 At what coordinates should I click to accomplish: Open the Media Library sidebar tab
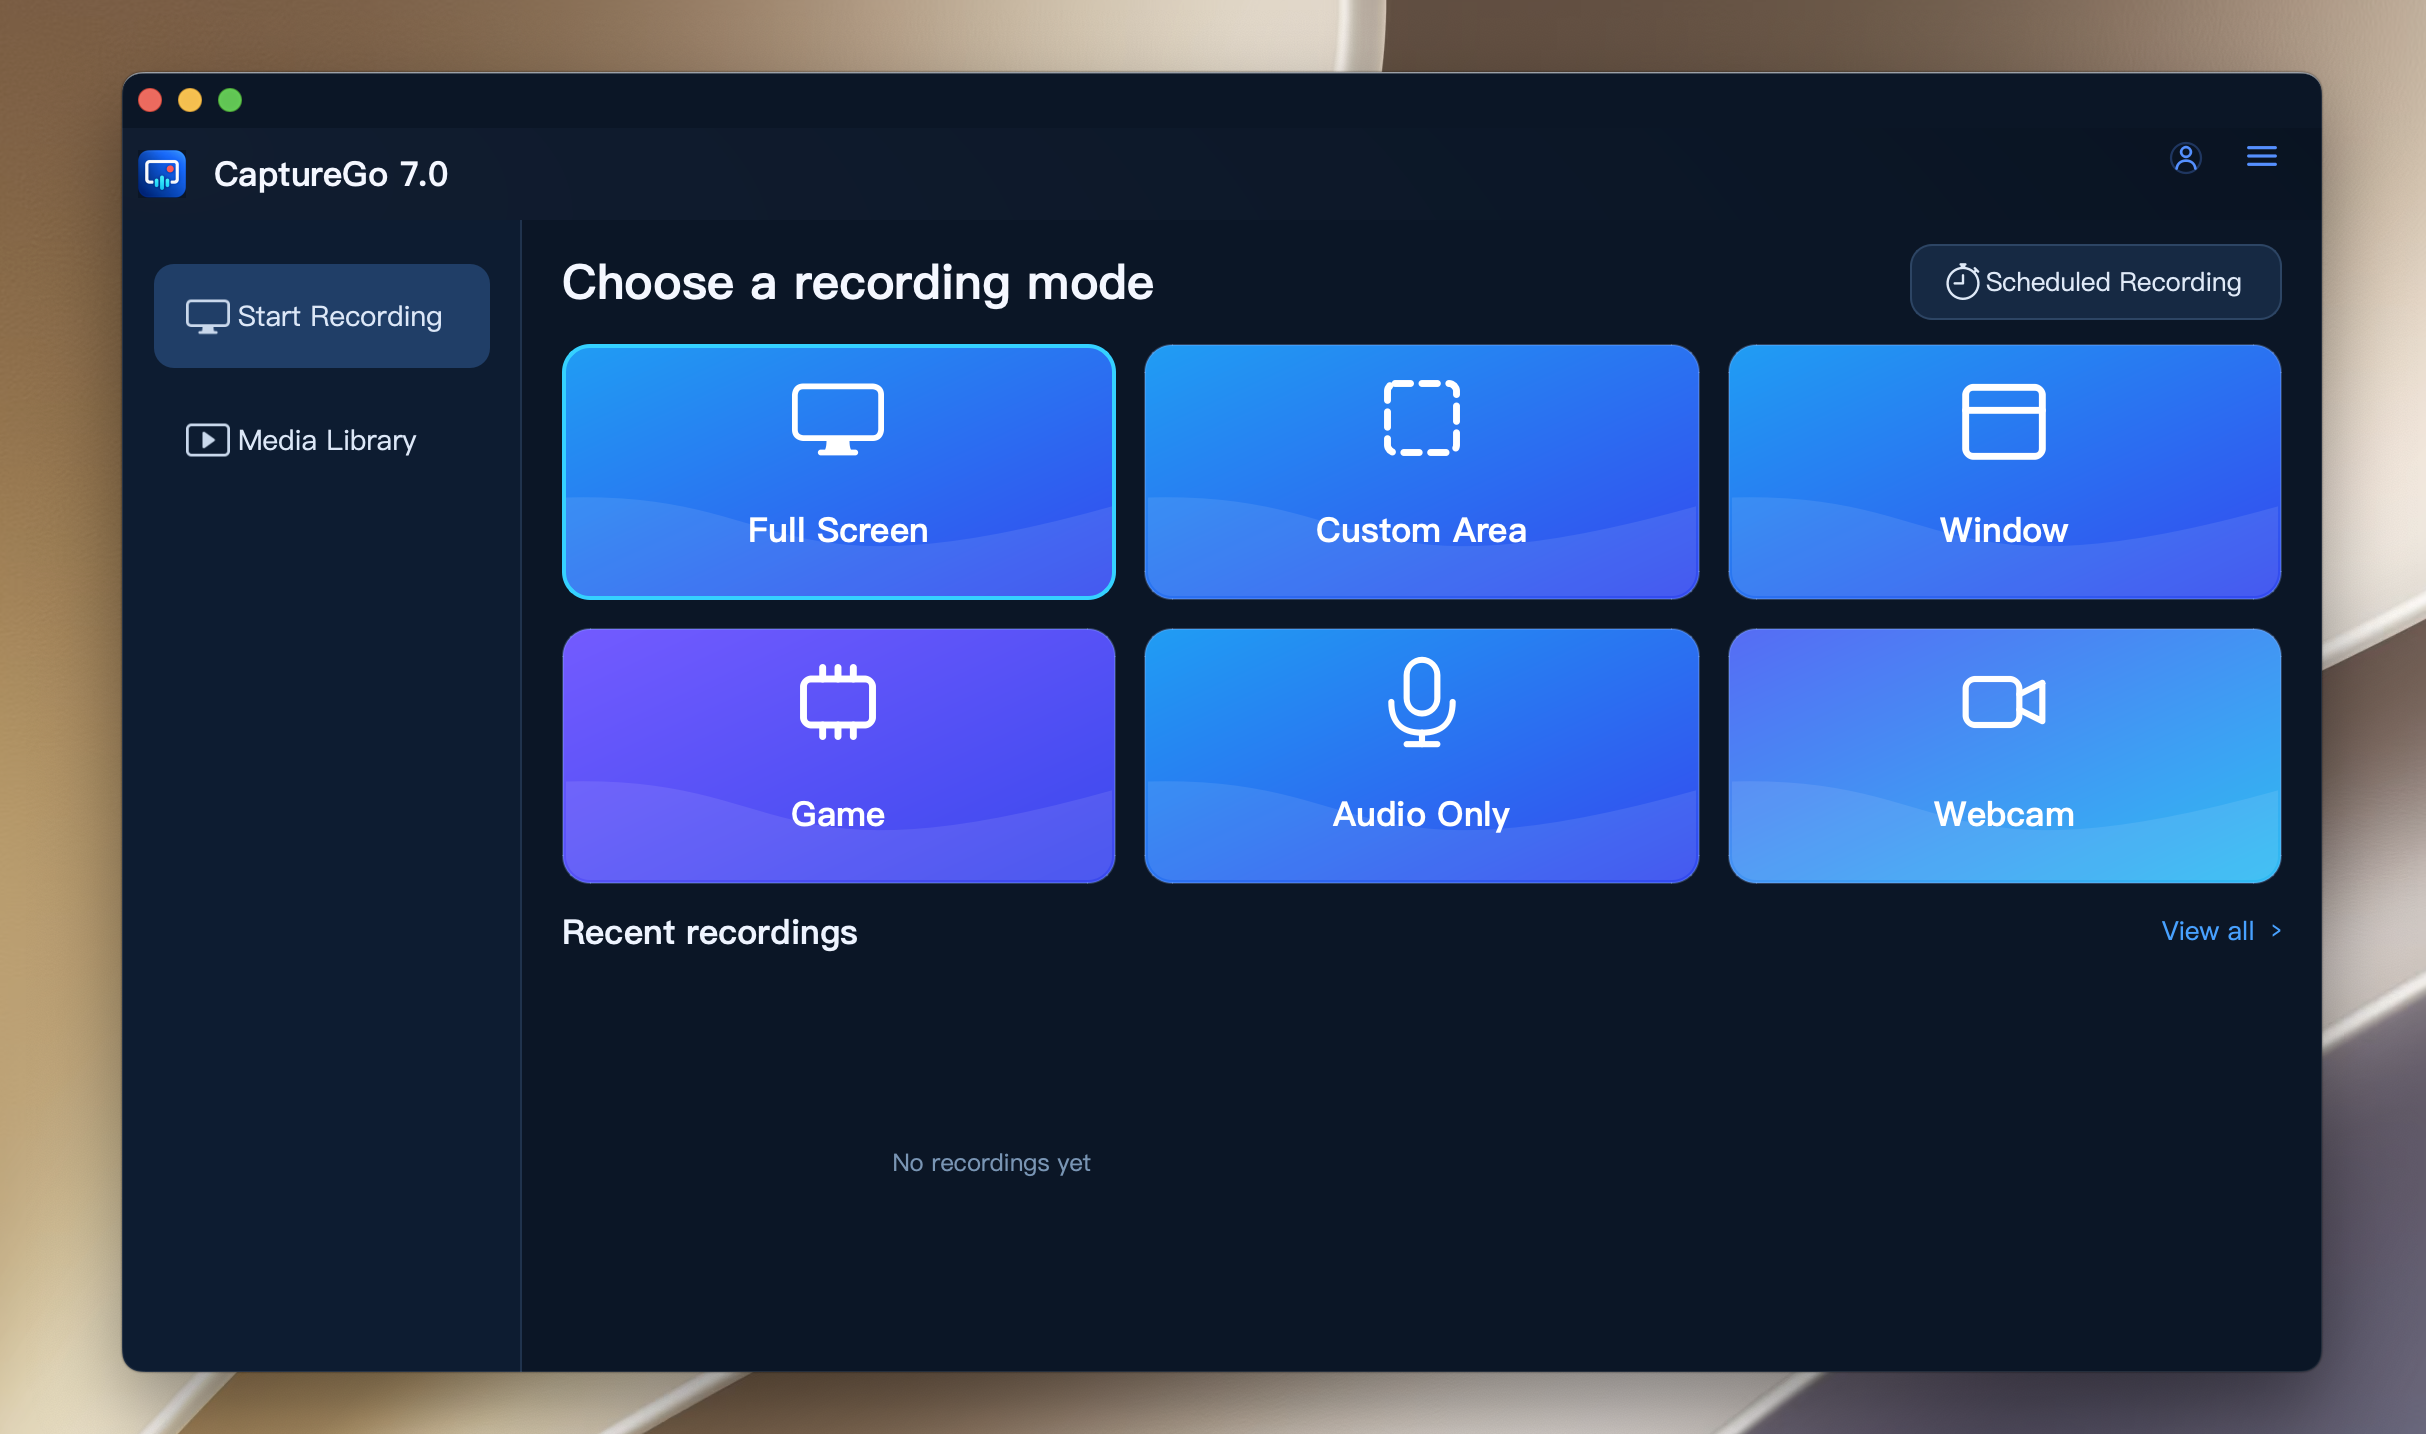[x=322, y=440]
